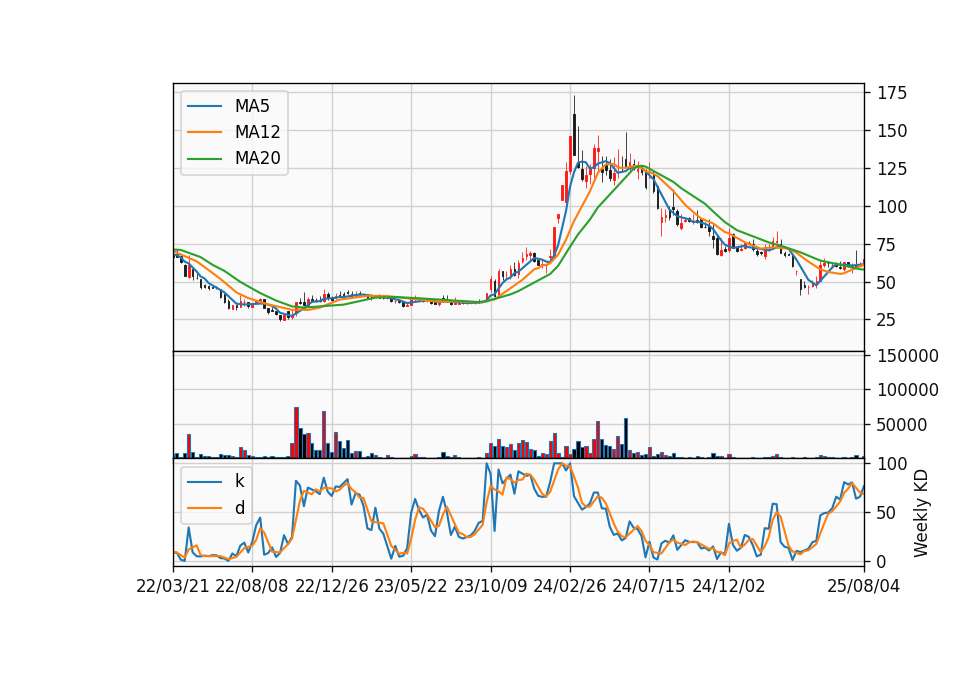The height and width of the screenshot is (690, 960).
Task: Click the 100000 volume axis label
Action: (908, 390)
